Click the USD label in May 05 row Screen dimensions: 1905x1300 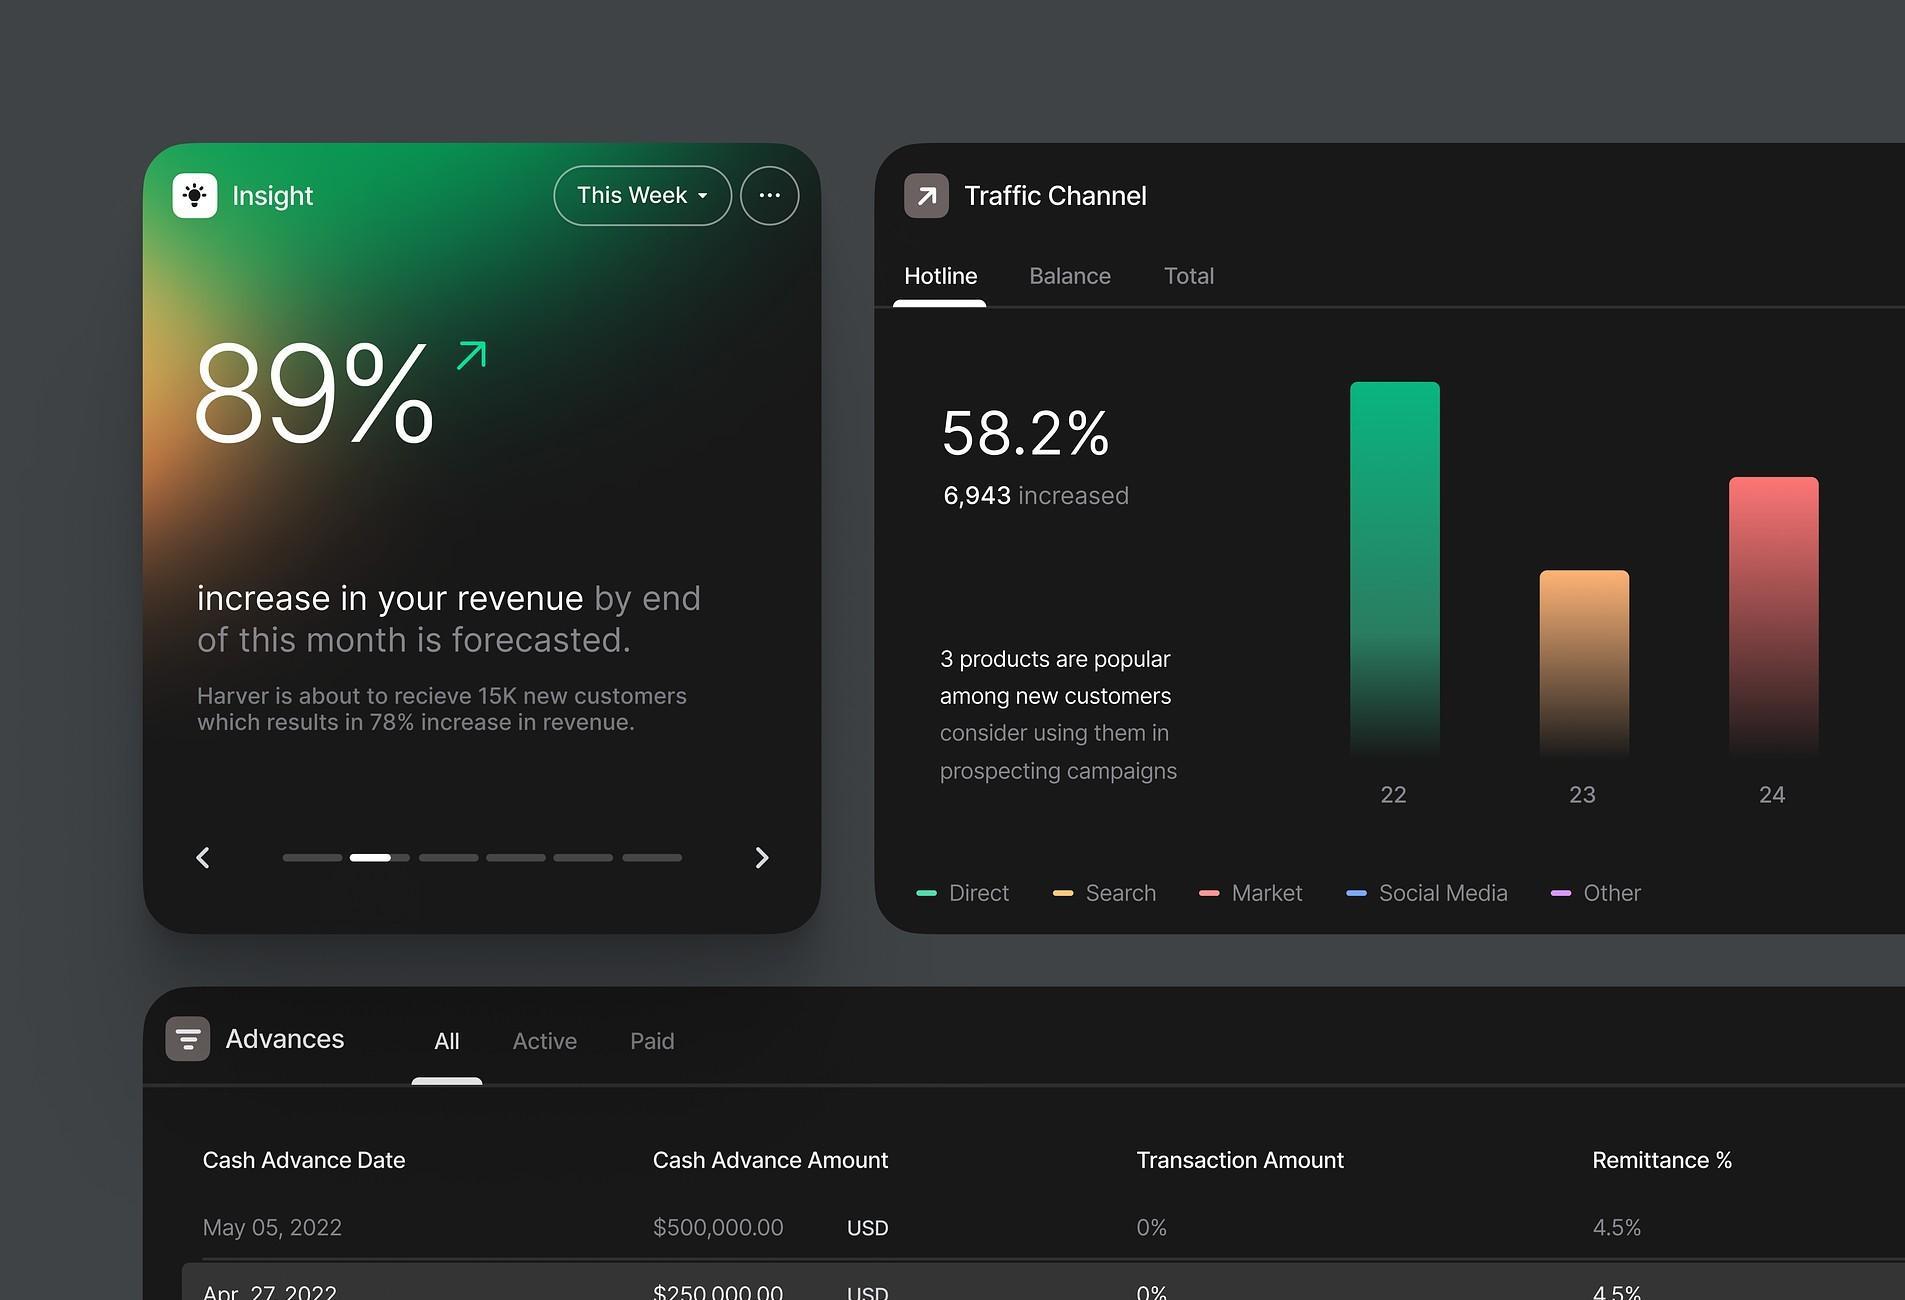tap(867, 1228)
